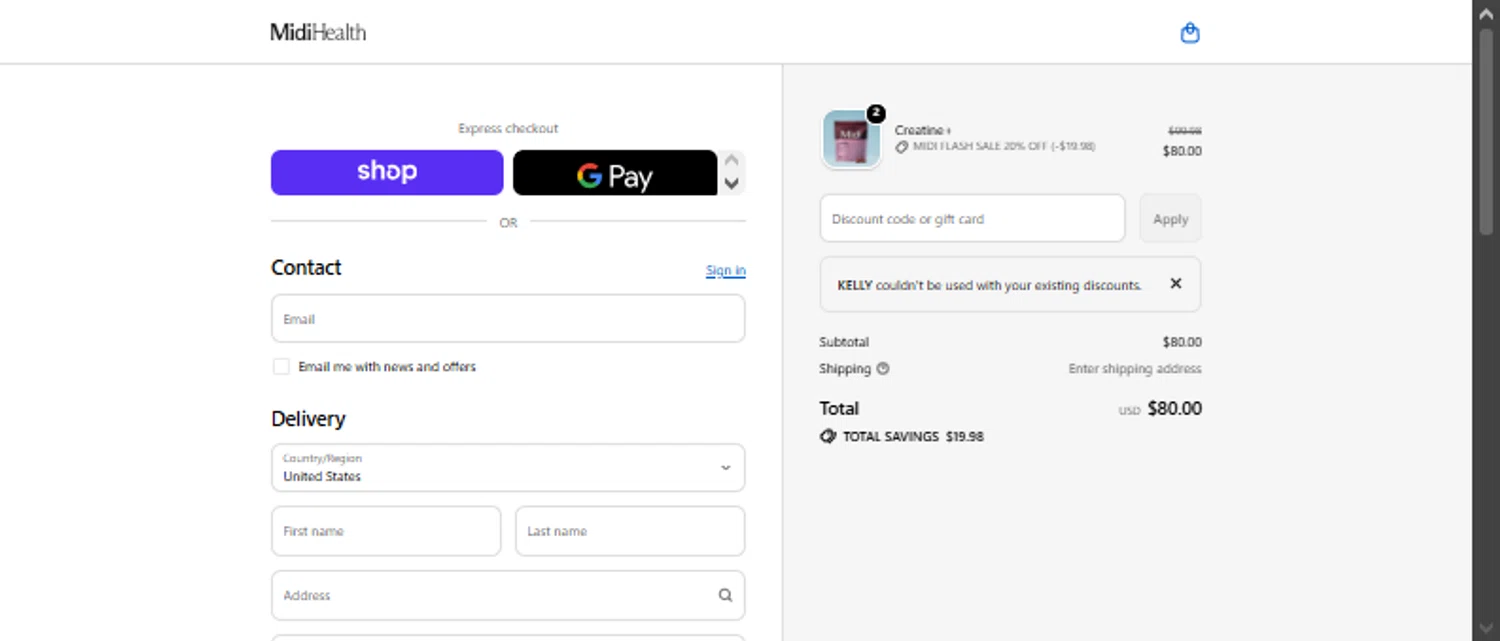Open the shopping bag cart icon
The height and width of the screenshot is (641, 1500).
click(x=1189, y=33)
